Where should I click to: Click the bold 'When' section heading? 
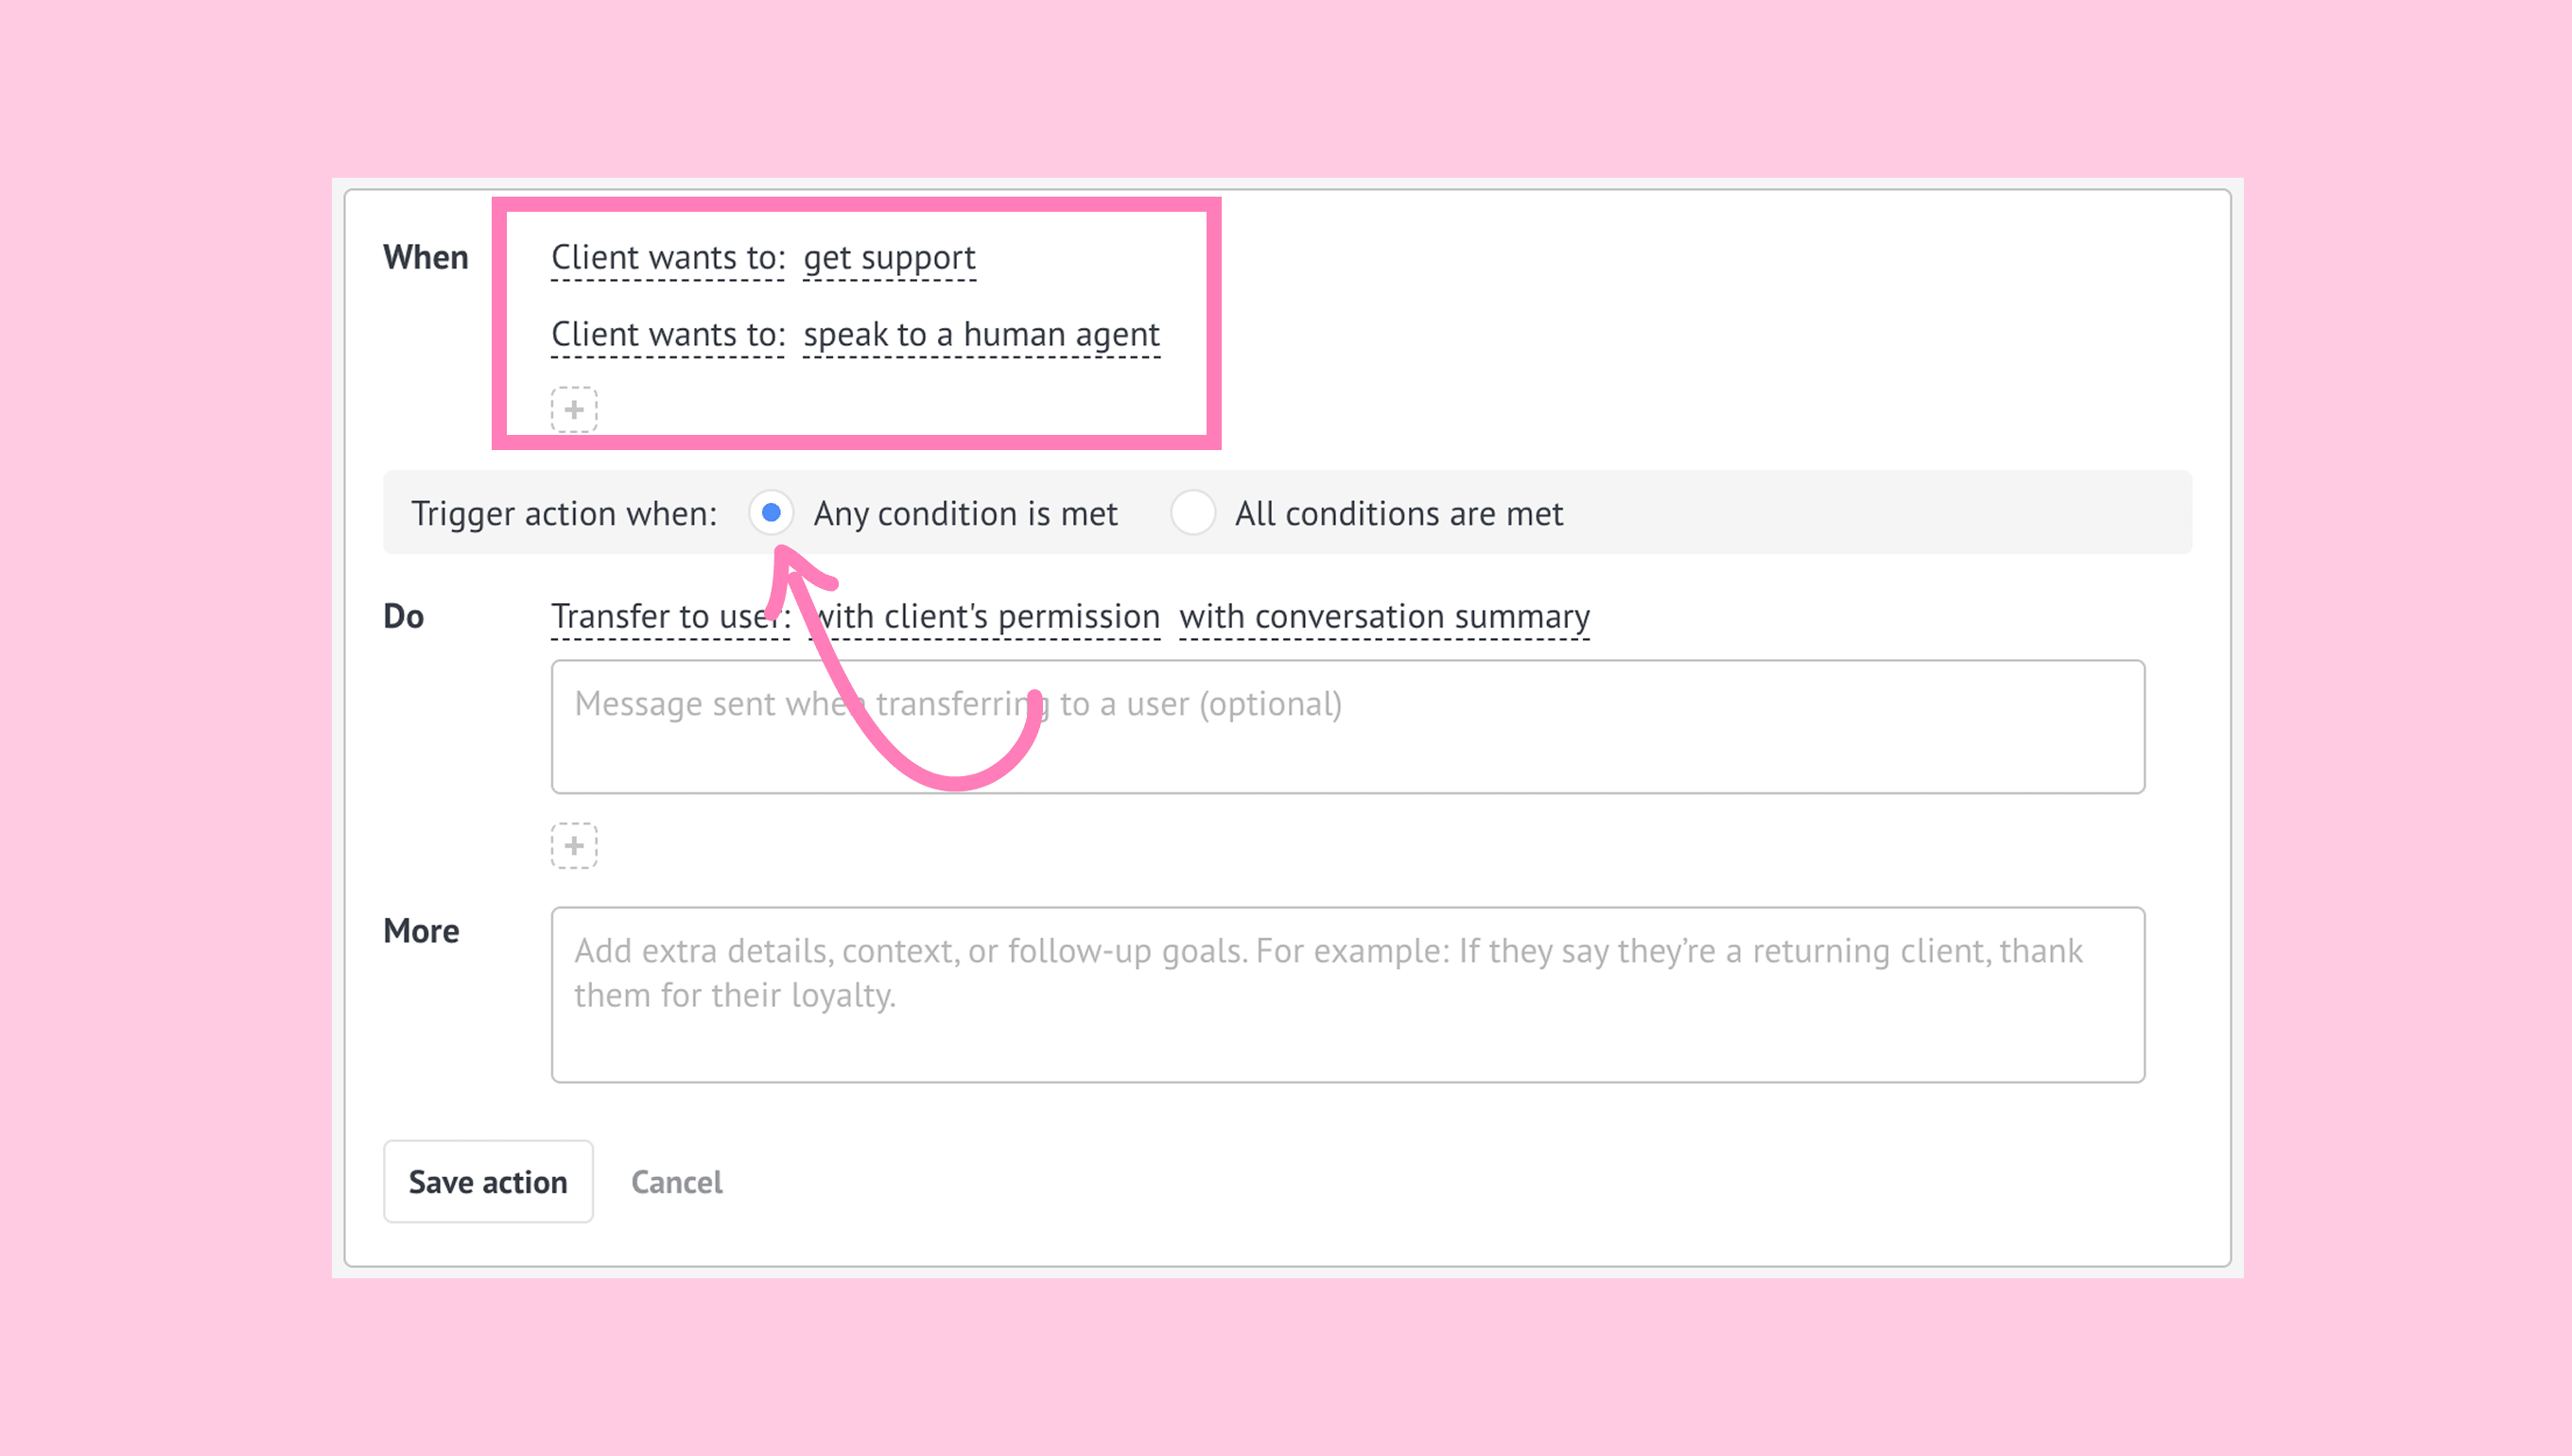425,258
